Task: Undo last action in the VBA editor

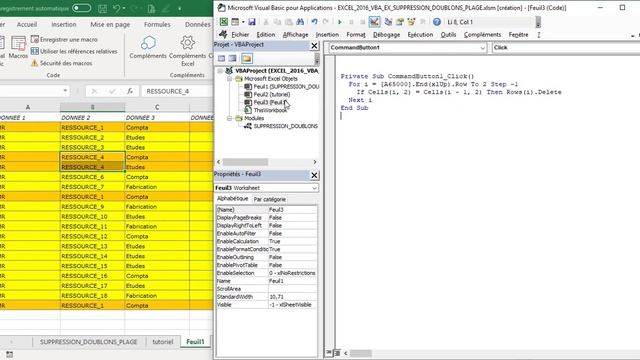Action: pyautogui.click(x=314, y=22)
